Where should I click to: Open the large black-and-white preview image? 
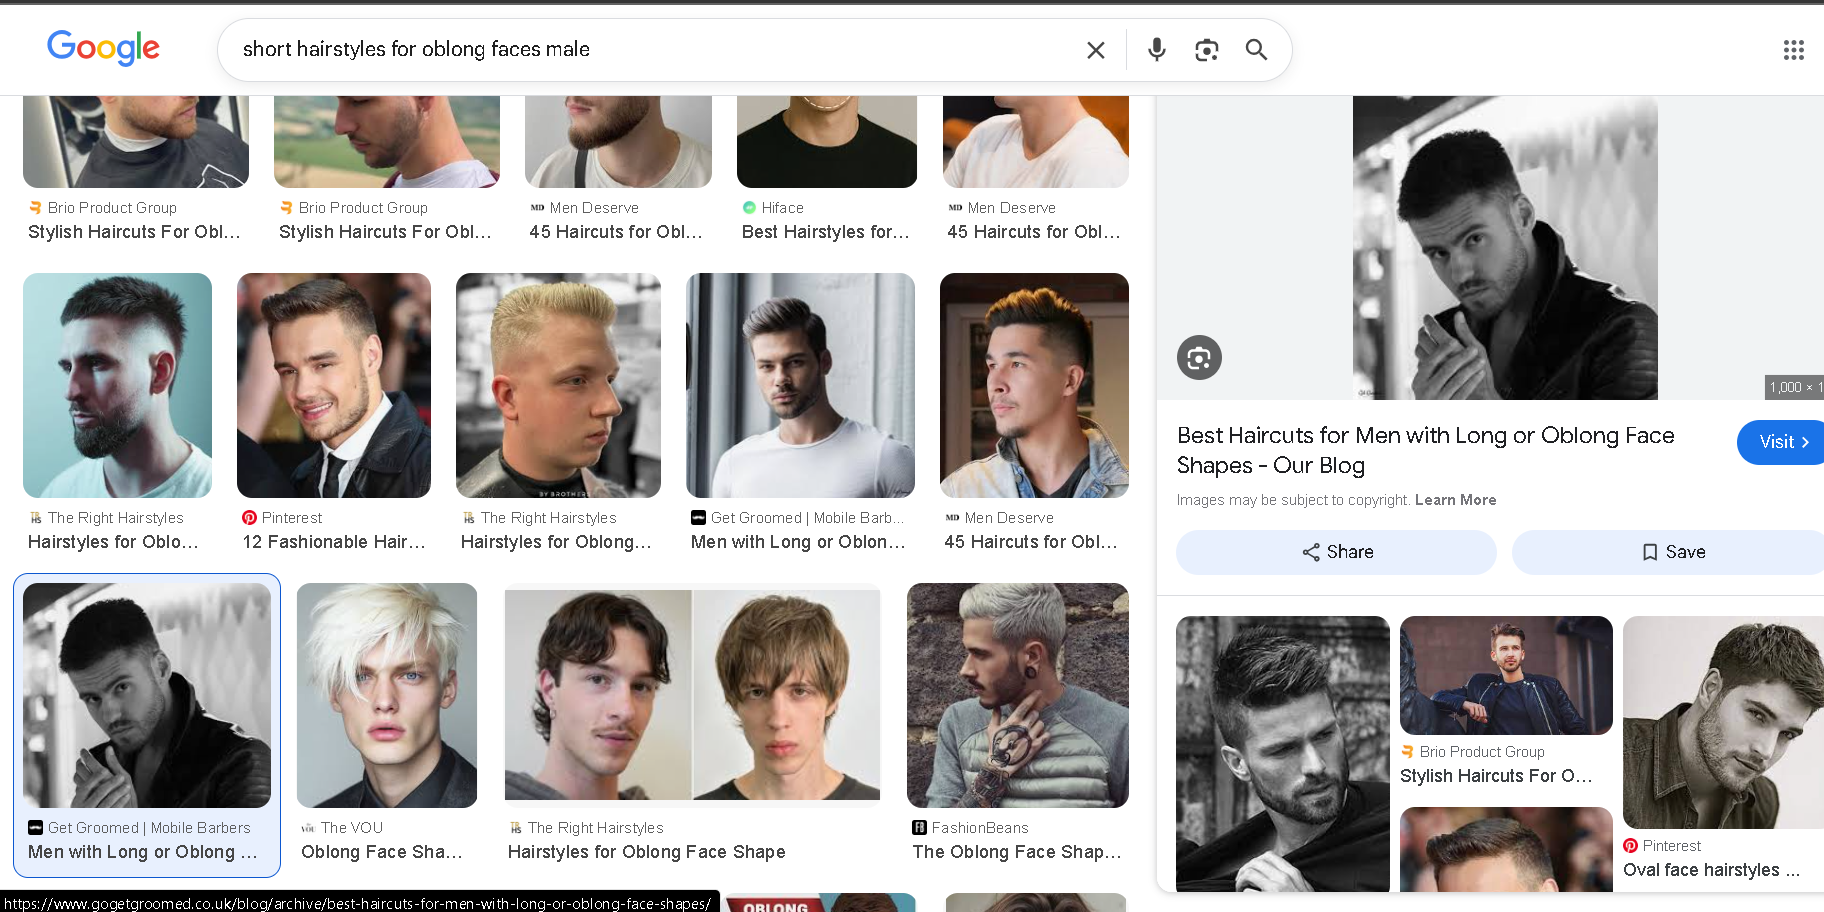point(1504,248)
